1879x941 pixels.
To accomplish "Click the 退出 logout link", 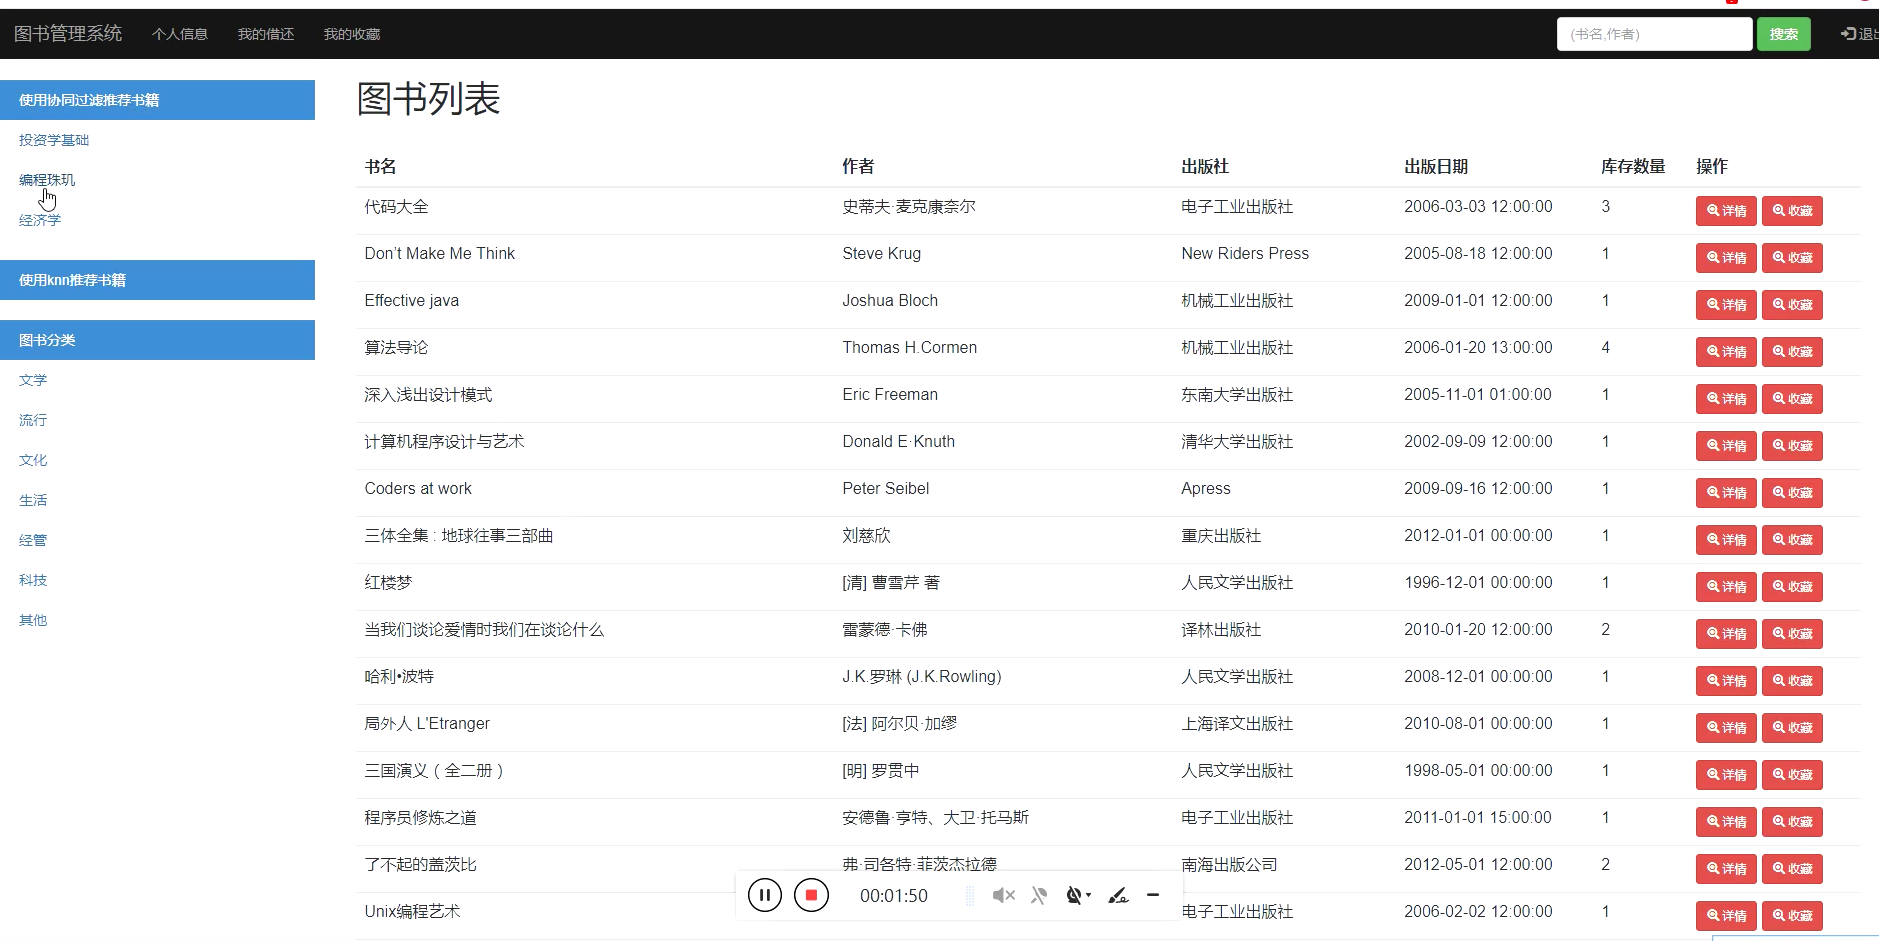I will [1859, 34].
